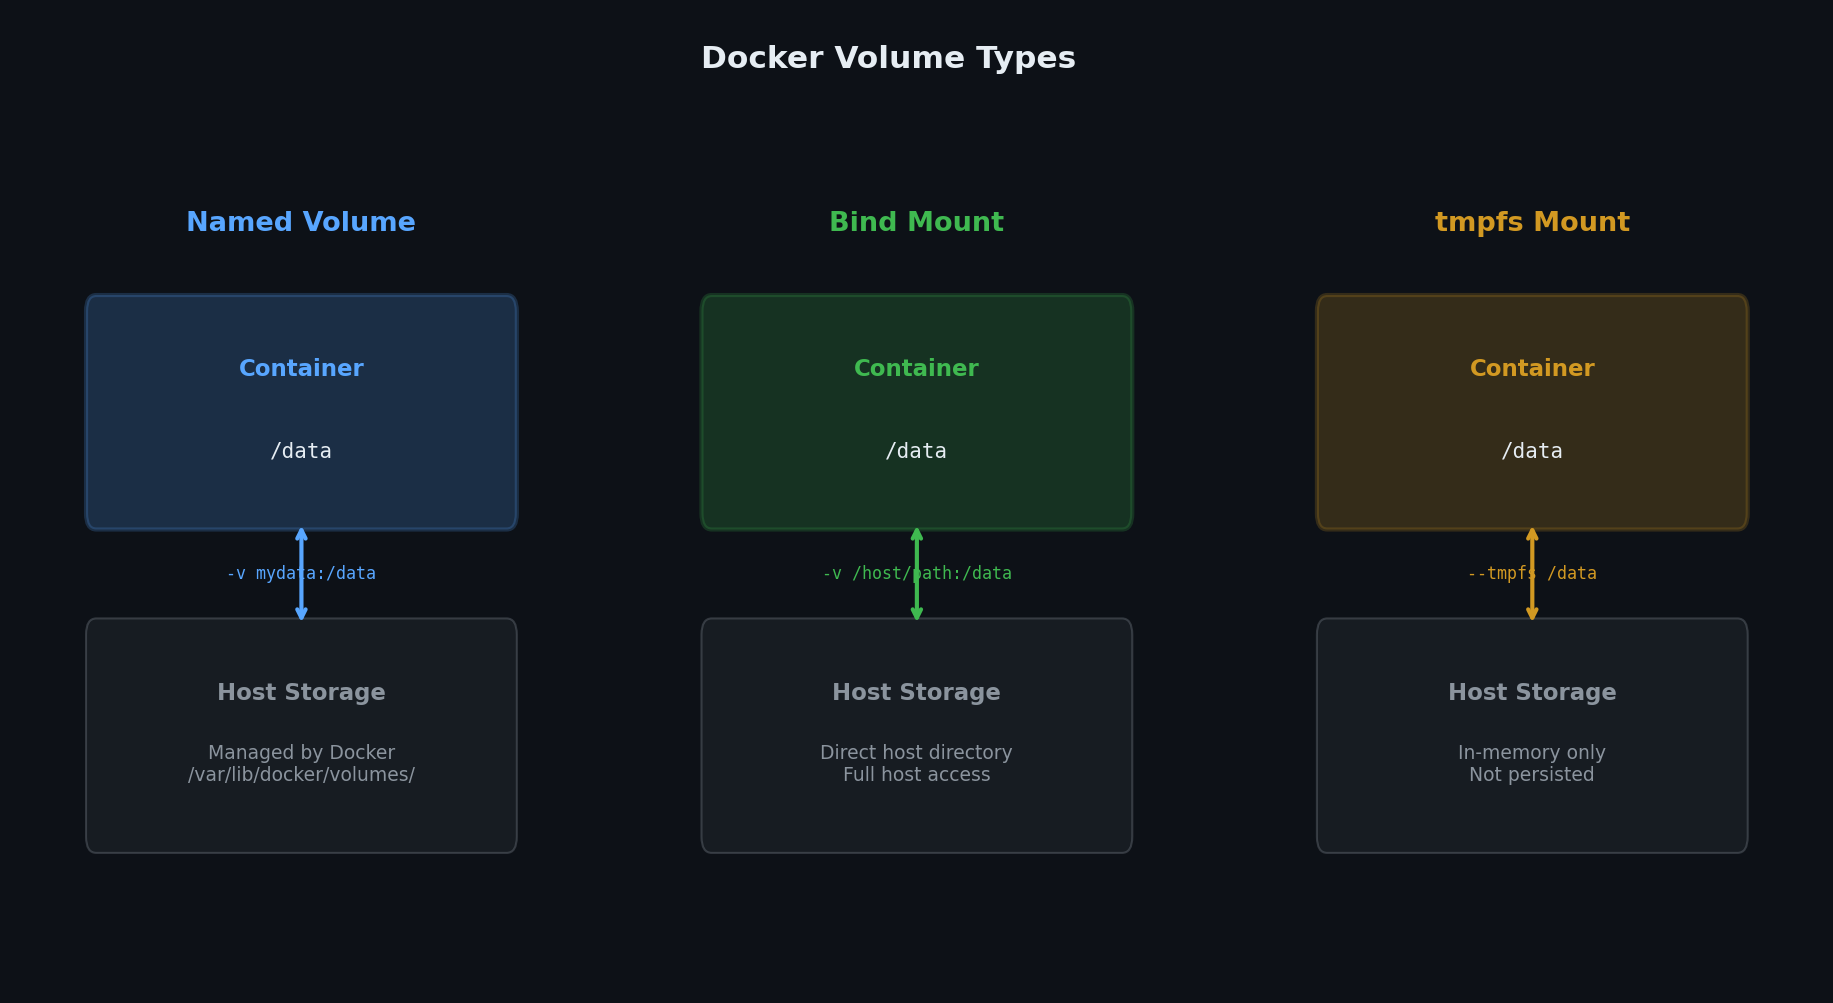
Task: Click the 'Full host access' text
Action: [x=916, y=775]
